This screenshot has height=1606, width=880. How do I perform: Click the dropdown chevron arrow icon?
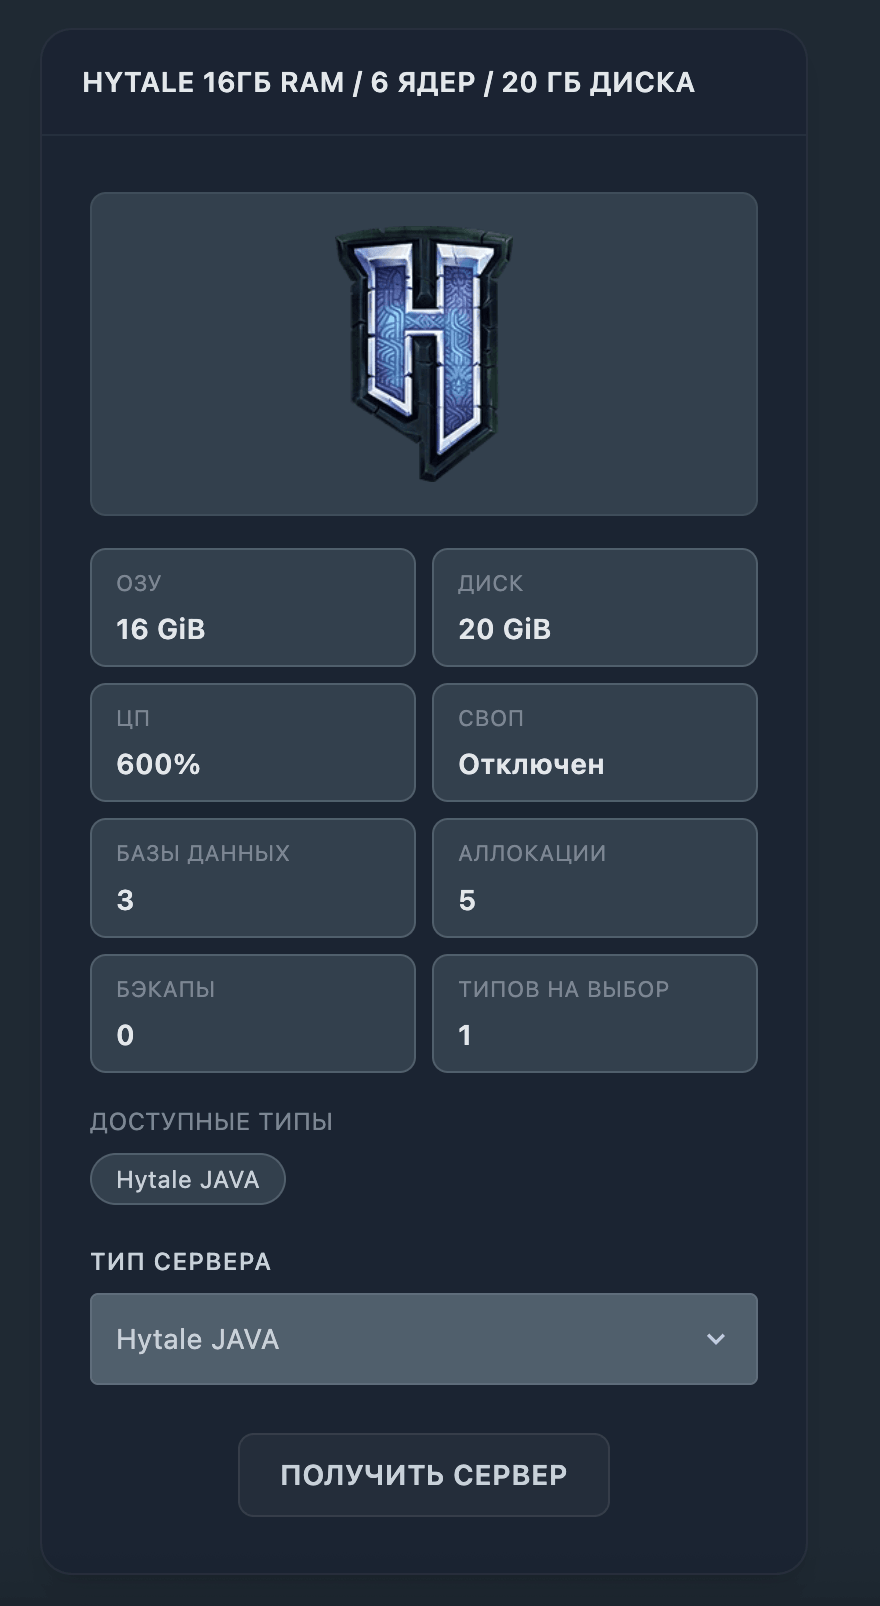(x=716, y=1339)
